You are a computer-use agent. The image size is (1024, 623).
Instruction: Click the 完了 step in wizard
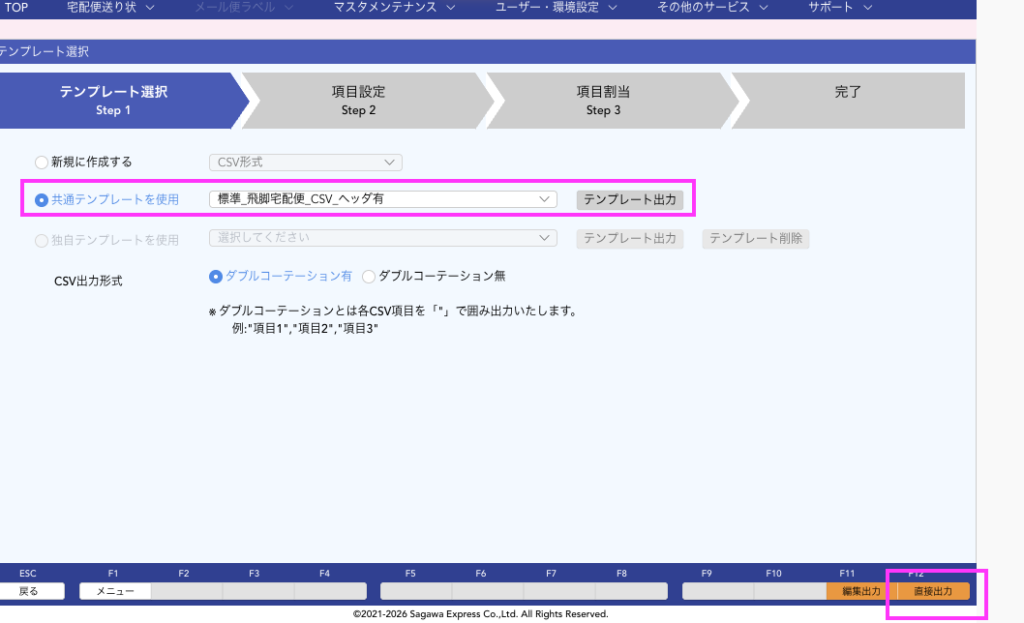pyautogui.click(x=847, y=92)
